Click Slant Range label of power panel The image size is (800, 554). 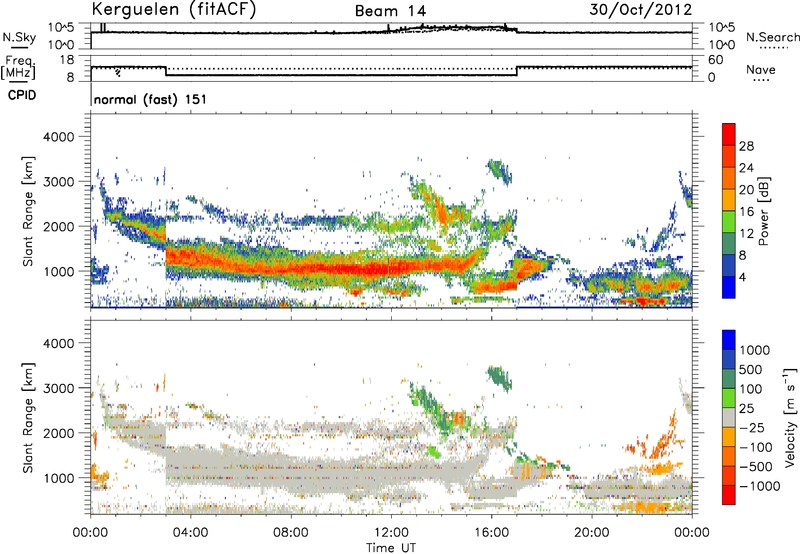point(28,211)
